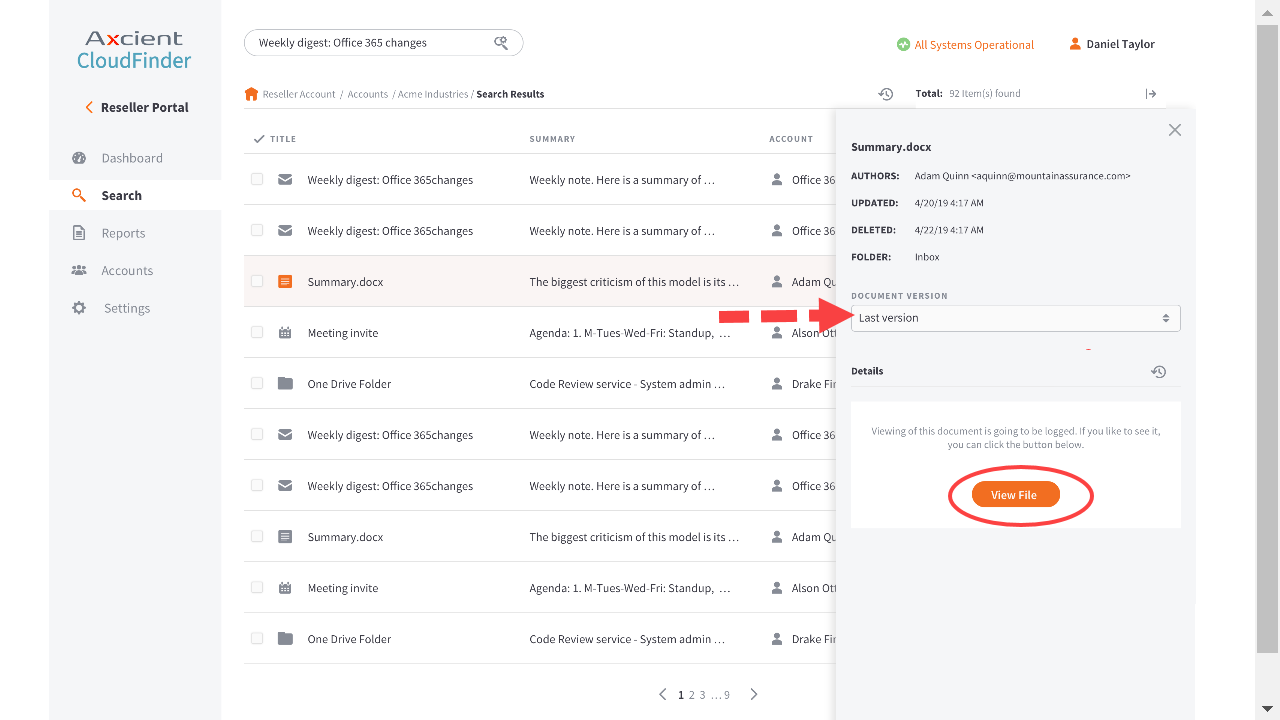This screenshot has height=720, width=1280.
Task: Open the Accounts section
Action: coord(126,270)
